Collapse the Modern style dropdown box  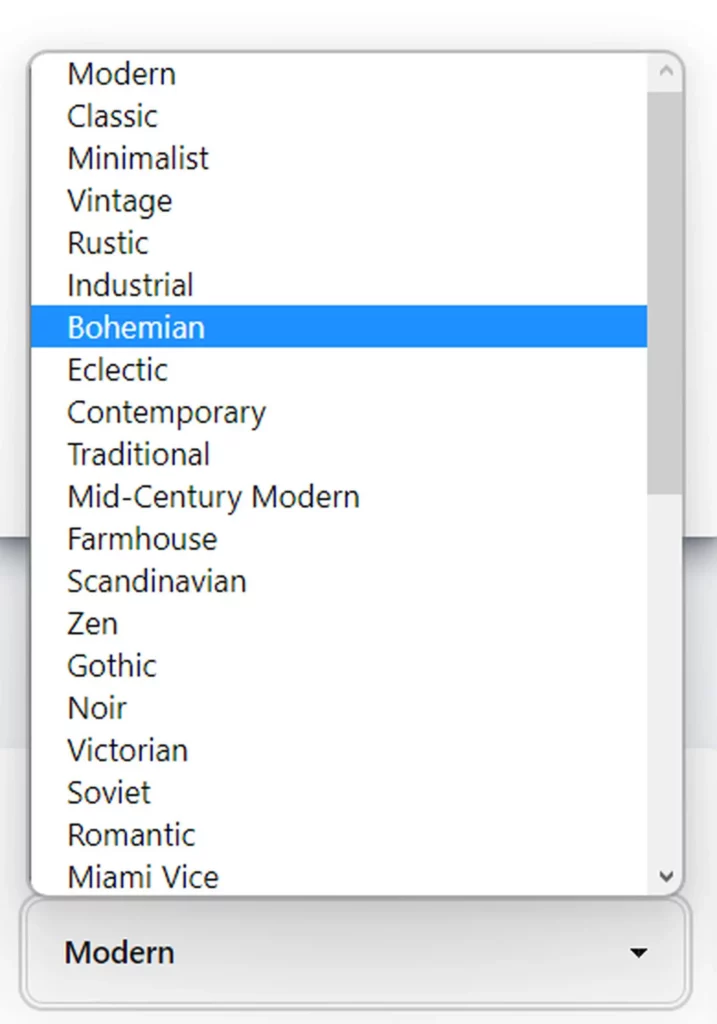(x=355, y=953)
